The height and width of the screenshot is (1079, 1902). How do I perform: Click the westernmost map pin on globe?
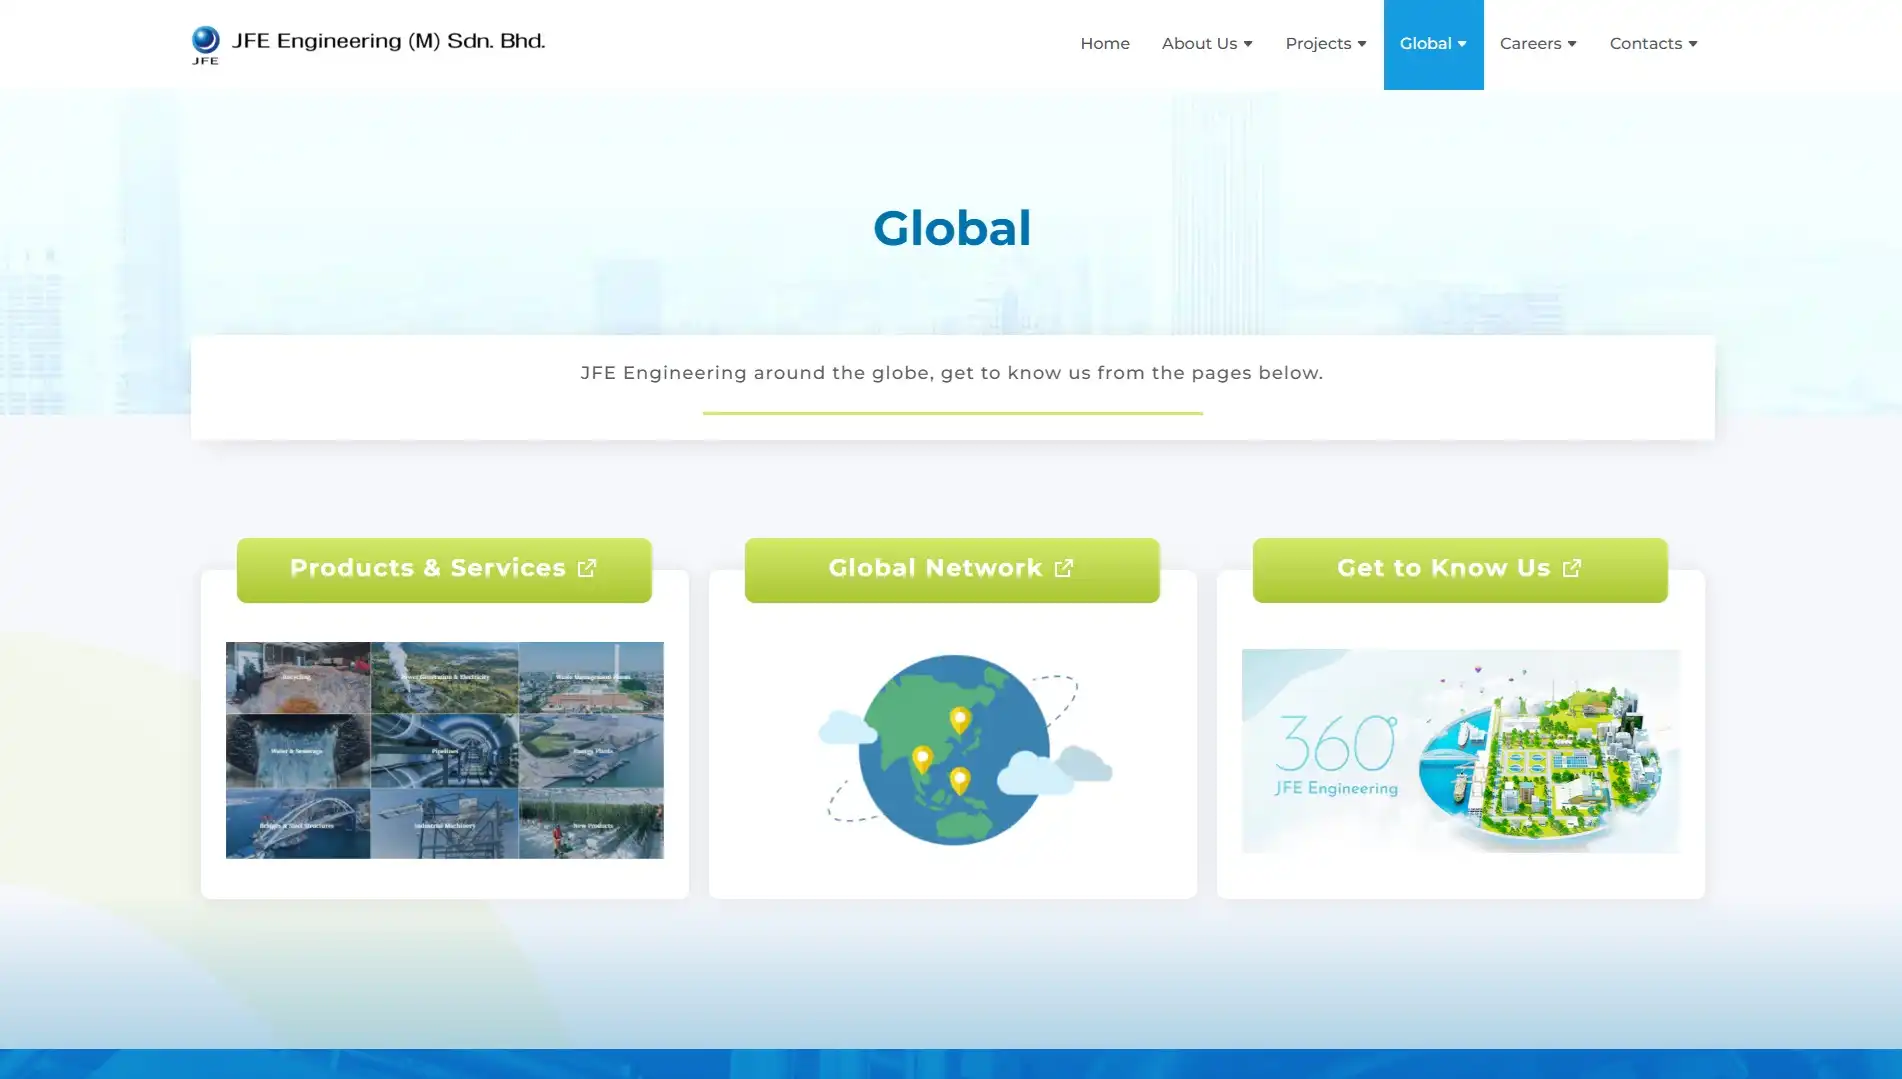click(922, 760)
